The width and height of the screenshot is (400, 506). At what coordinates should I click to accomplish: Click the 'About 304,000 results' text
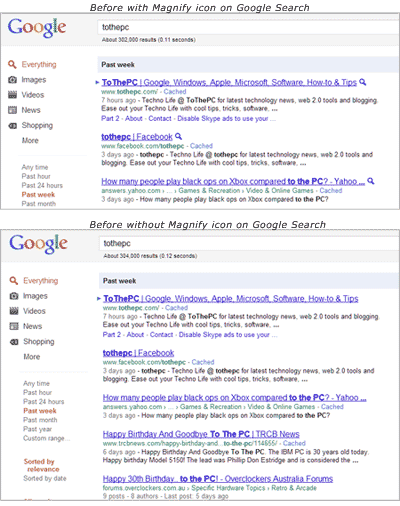(x=150, y=256)
